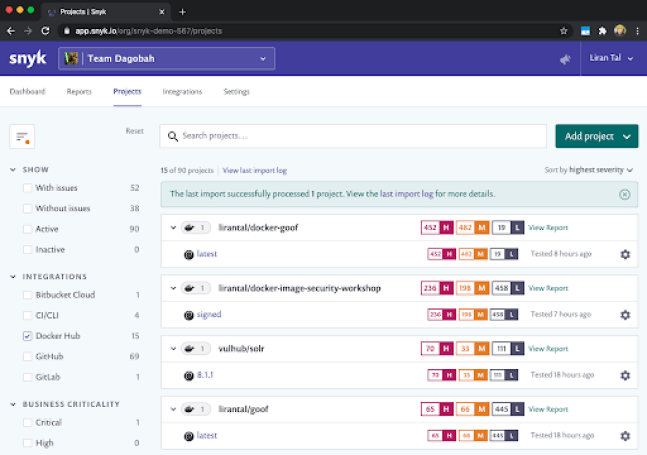Open browser extensions puzzle icon
Image resolution: width=647 pixels, height=455 pixels.
tap(602, 31)
